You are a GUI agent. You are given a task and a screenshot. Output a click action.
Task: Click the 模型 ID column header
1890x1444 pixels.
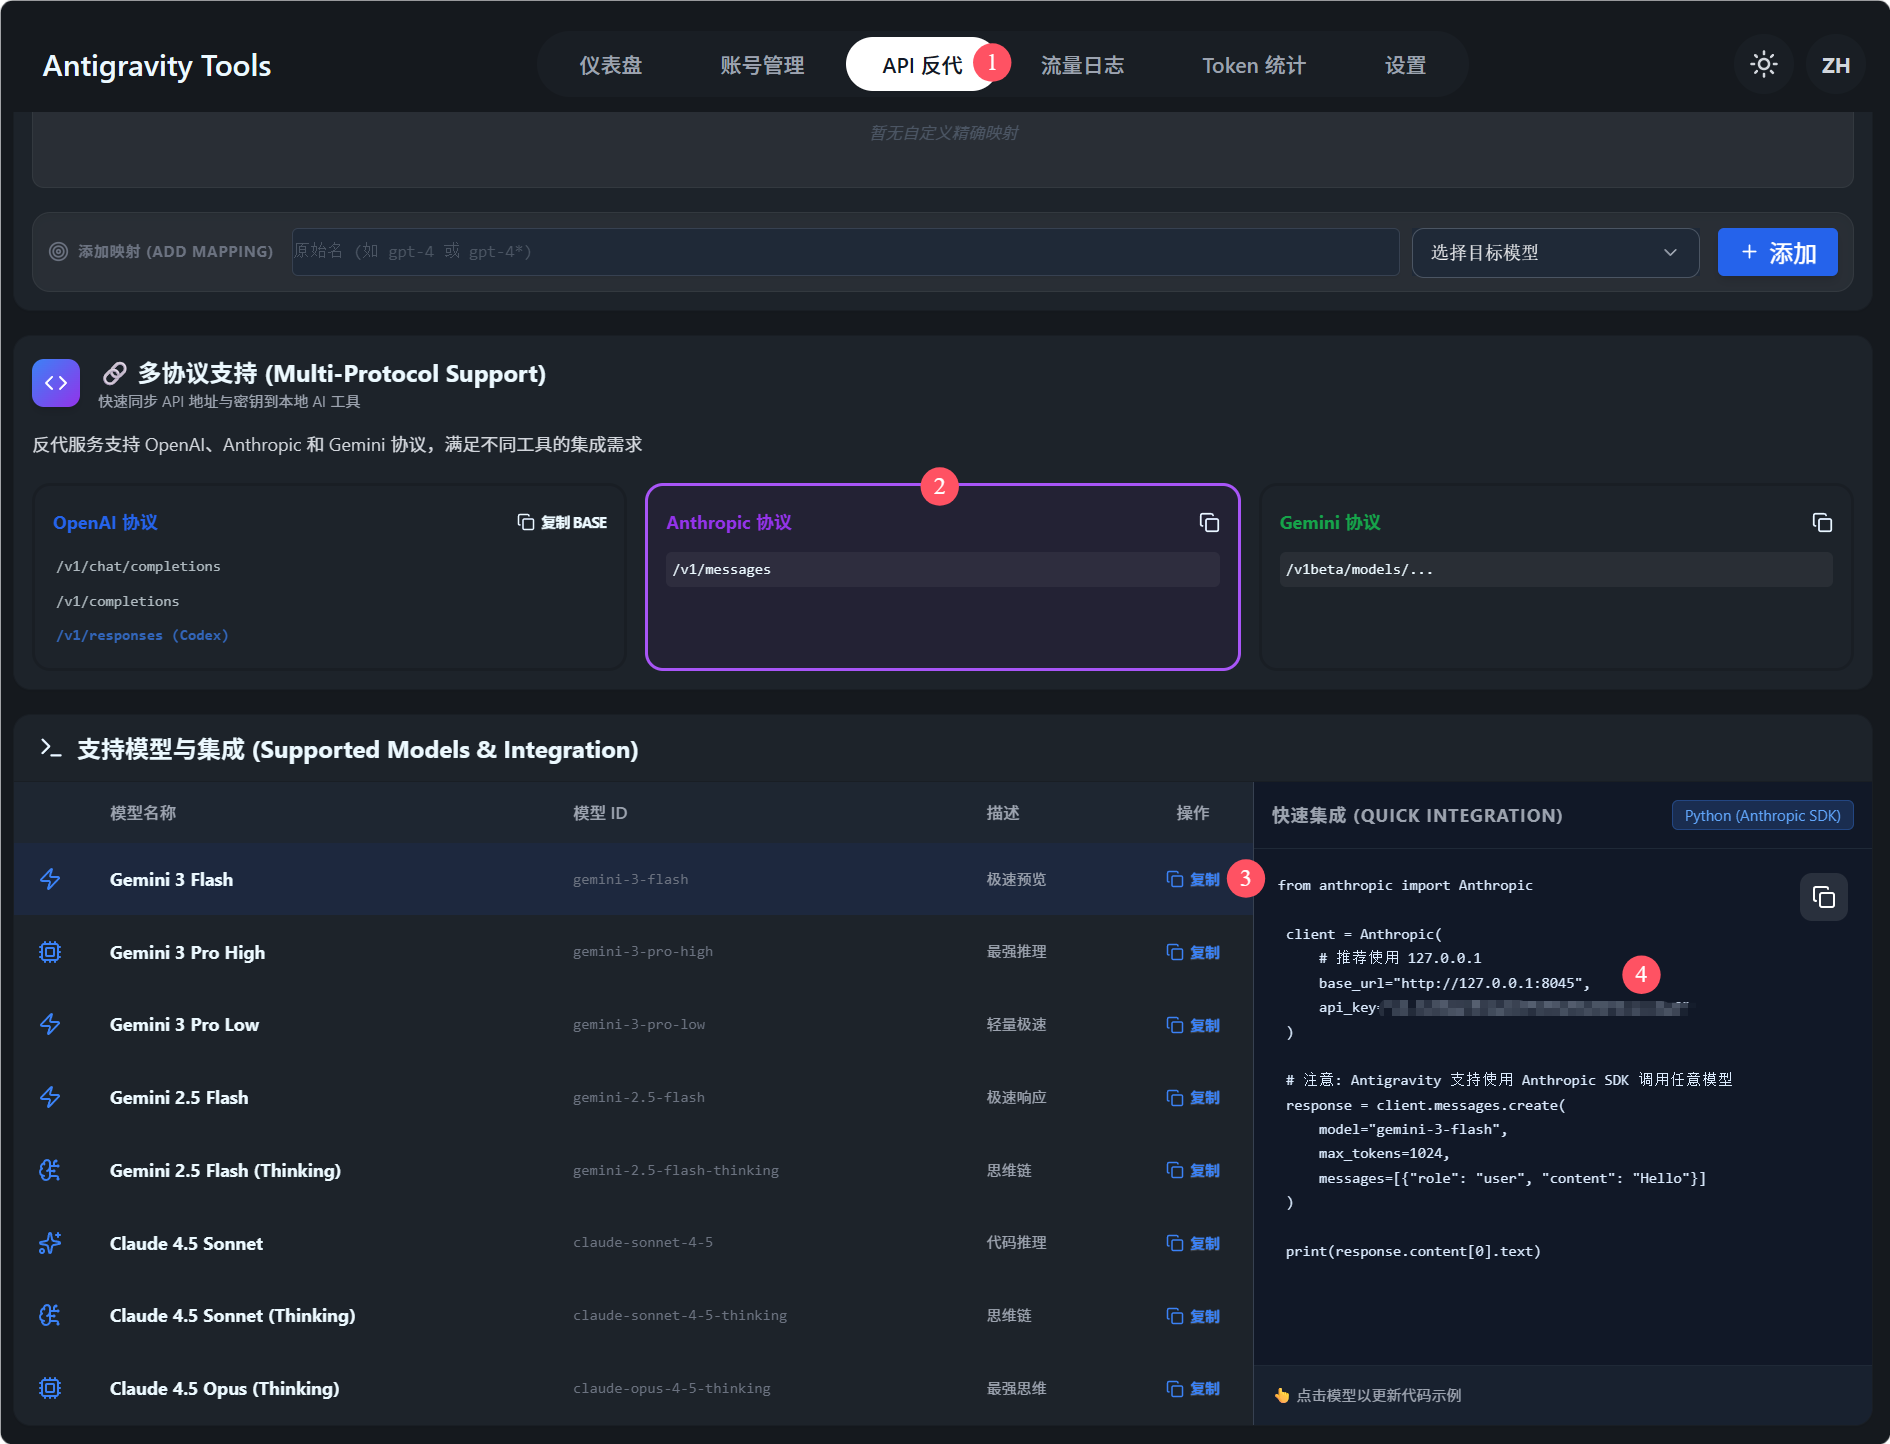point(600,813)
